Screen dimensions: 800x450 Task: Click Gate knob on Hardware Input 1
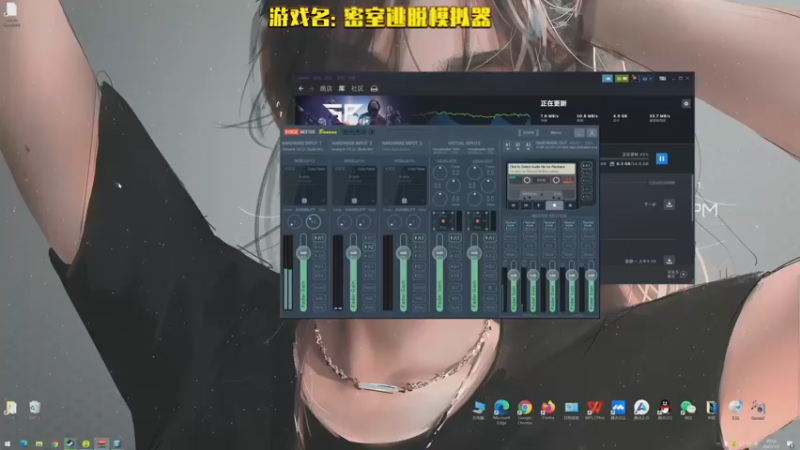coord(313,221)
